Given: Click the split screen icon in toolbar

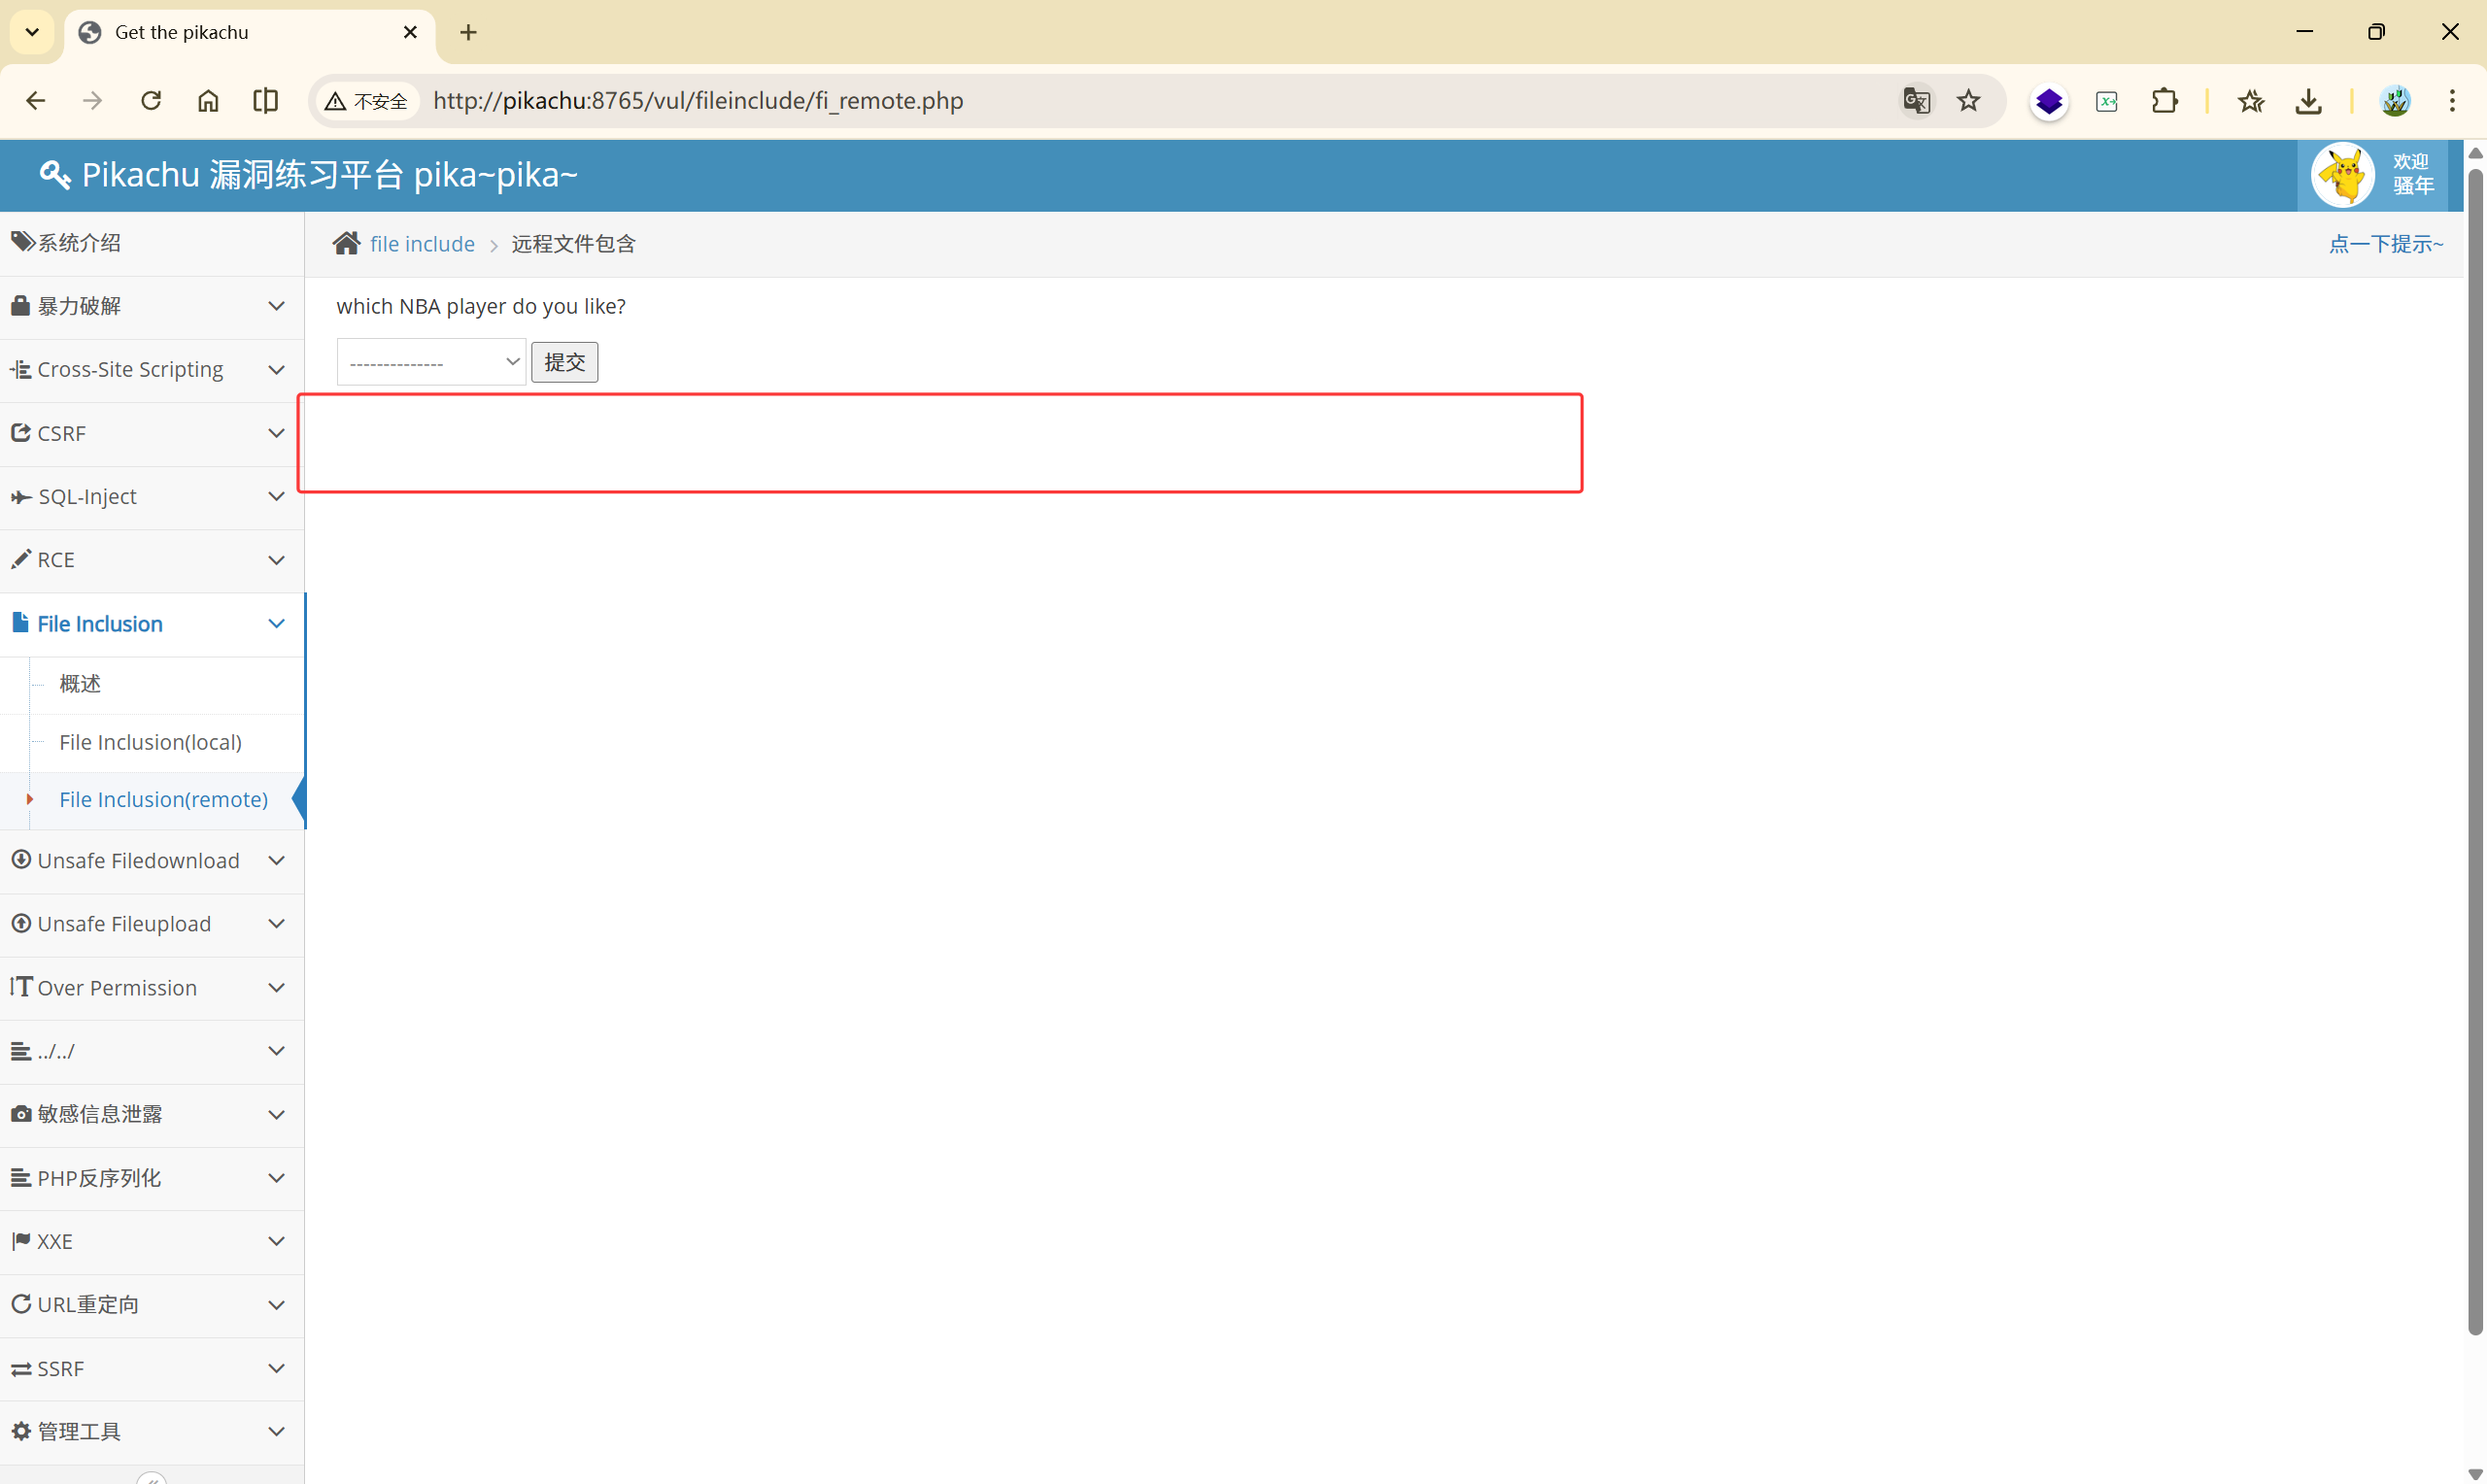Looking at the screenshot, I should 265,101.
